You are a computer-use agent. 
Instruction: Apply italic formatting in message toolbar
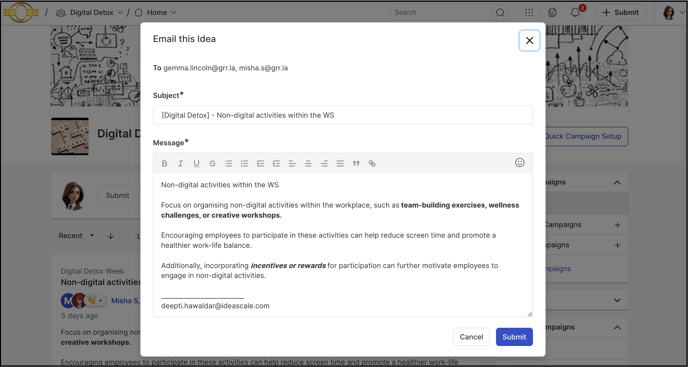click(x=180, y=163)
